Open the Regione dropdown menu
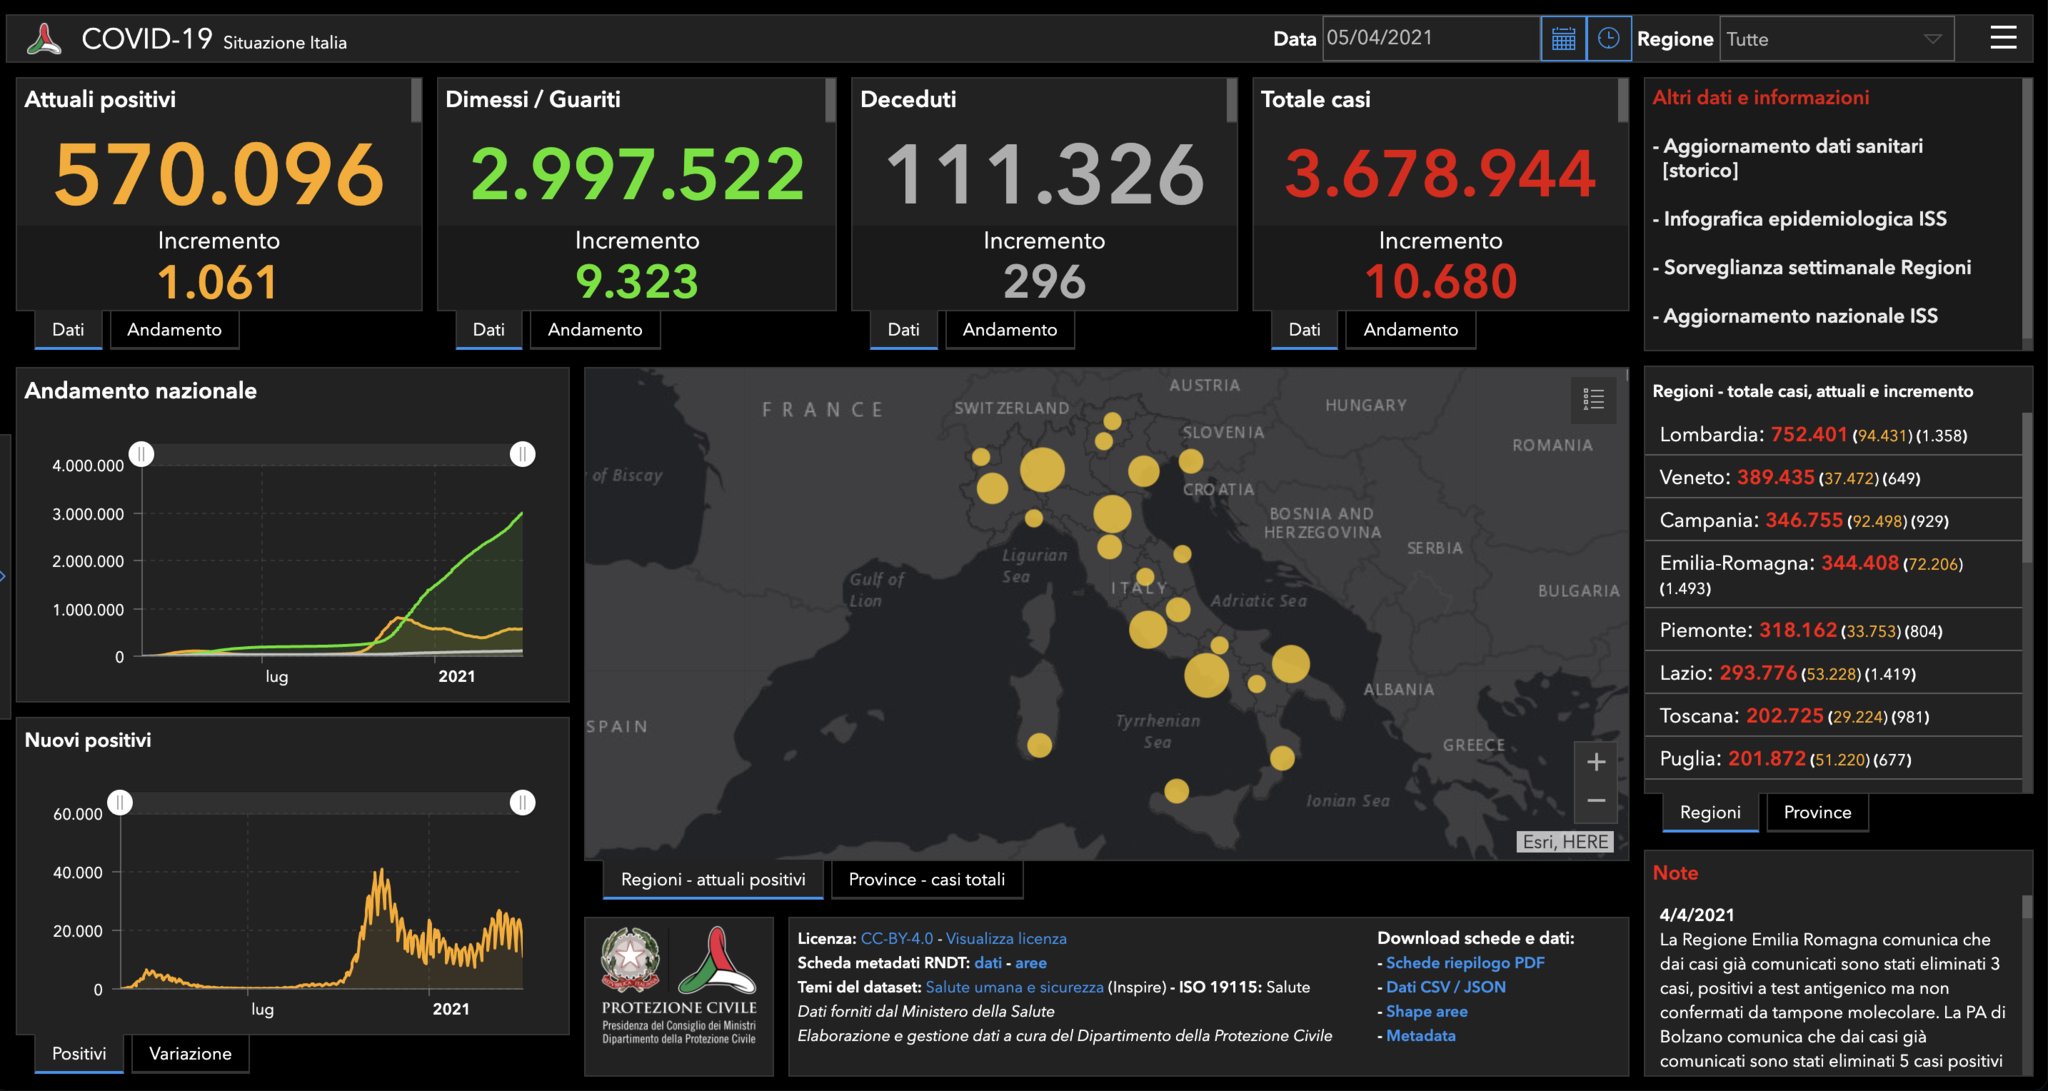This screenshot has width=2048, height=1091. [1836, 39]
